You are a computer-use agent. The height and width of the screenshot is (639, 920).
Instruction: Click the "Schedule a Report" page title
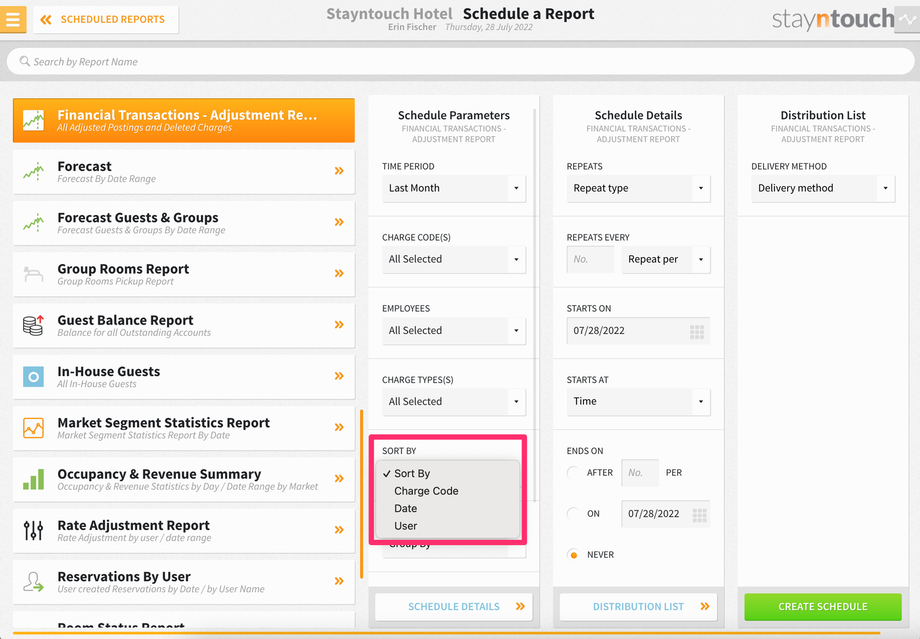pyautogui.click(x=528, y=14)
